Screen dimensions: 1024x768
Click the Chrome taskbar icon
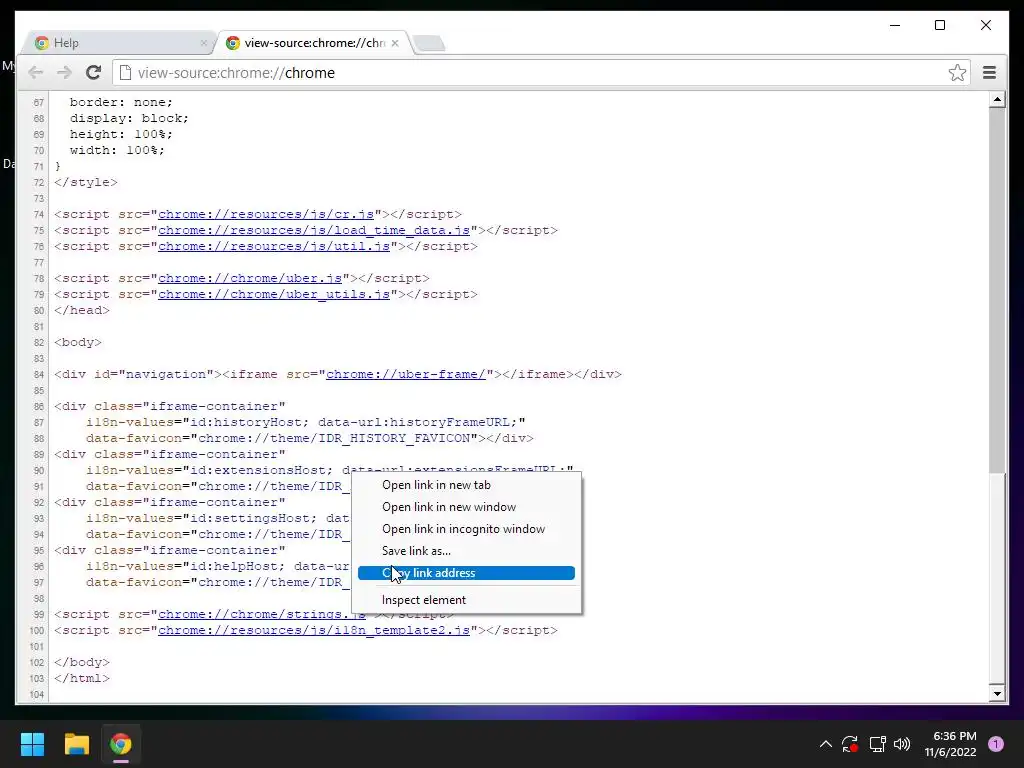[x=120, y=744]
